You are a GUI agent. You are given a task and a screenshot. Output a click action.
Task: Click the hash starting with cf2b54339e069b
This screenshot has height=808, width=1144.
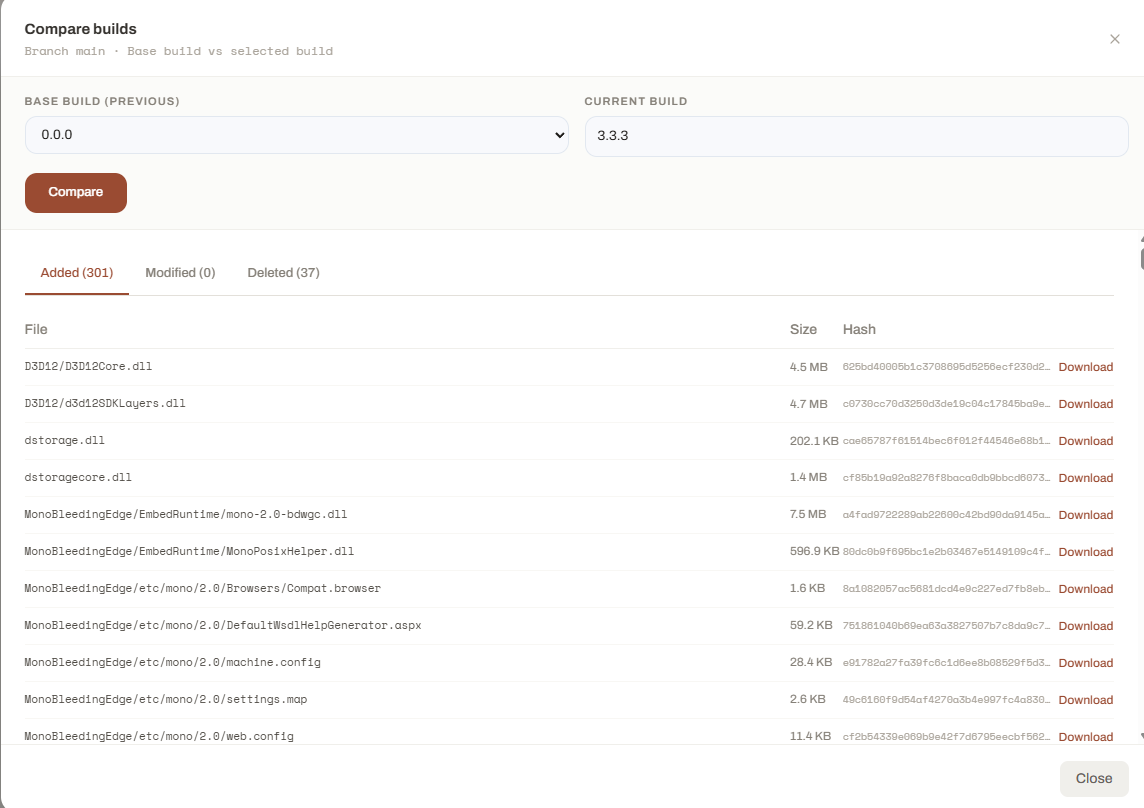pyautogui.click(x=946, y=736)
